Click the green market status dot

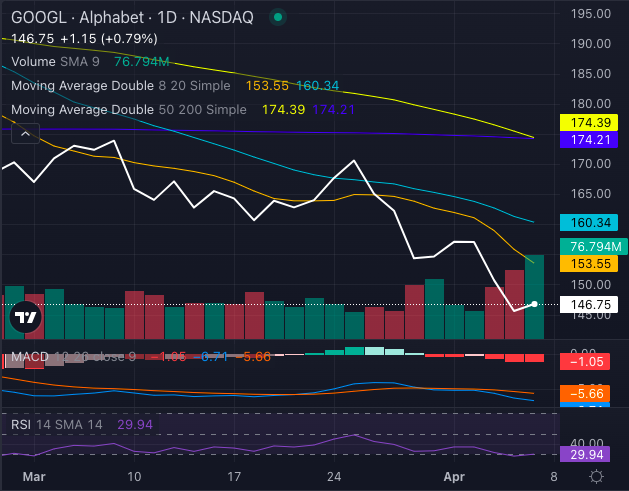coord(276,18)
